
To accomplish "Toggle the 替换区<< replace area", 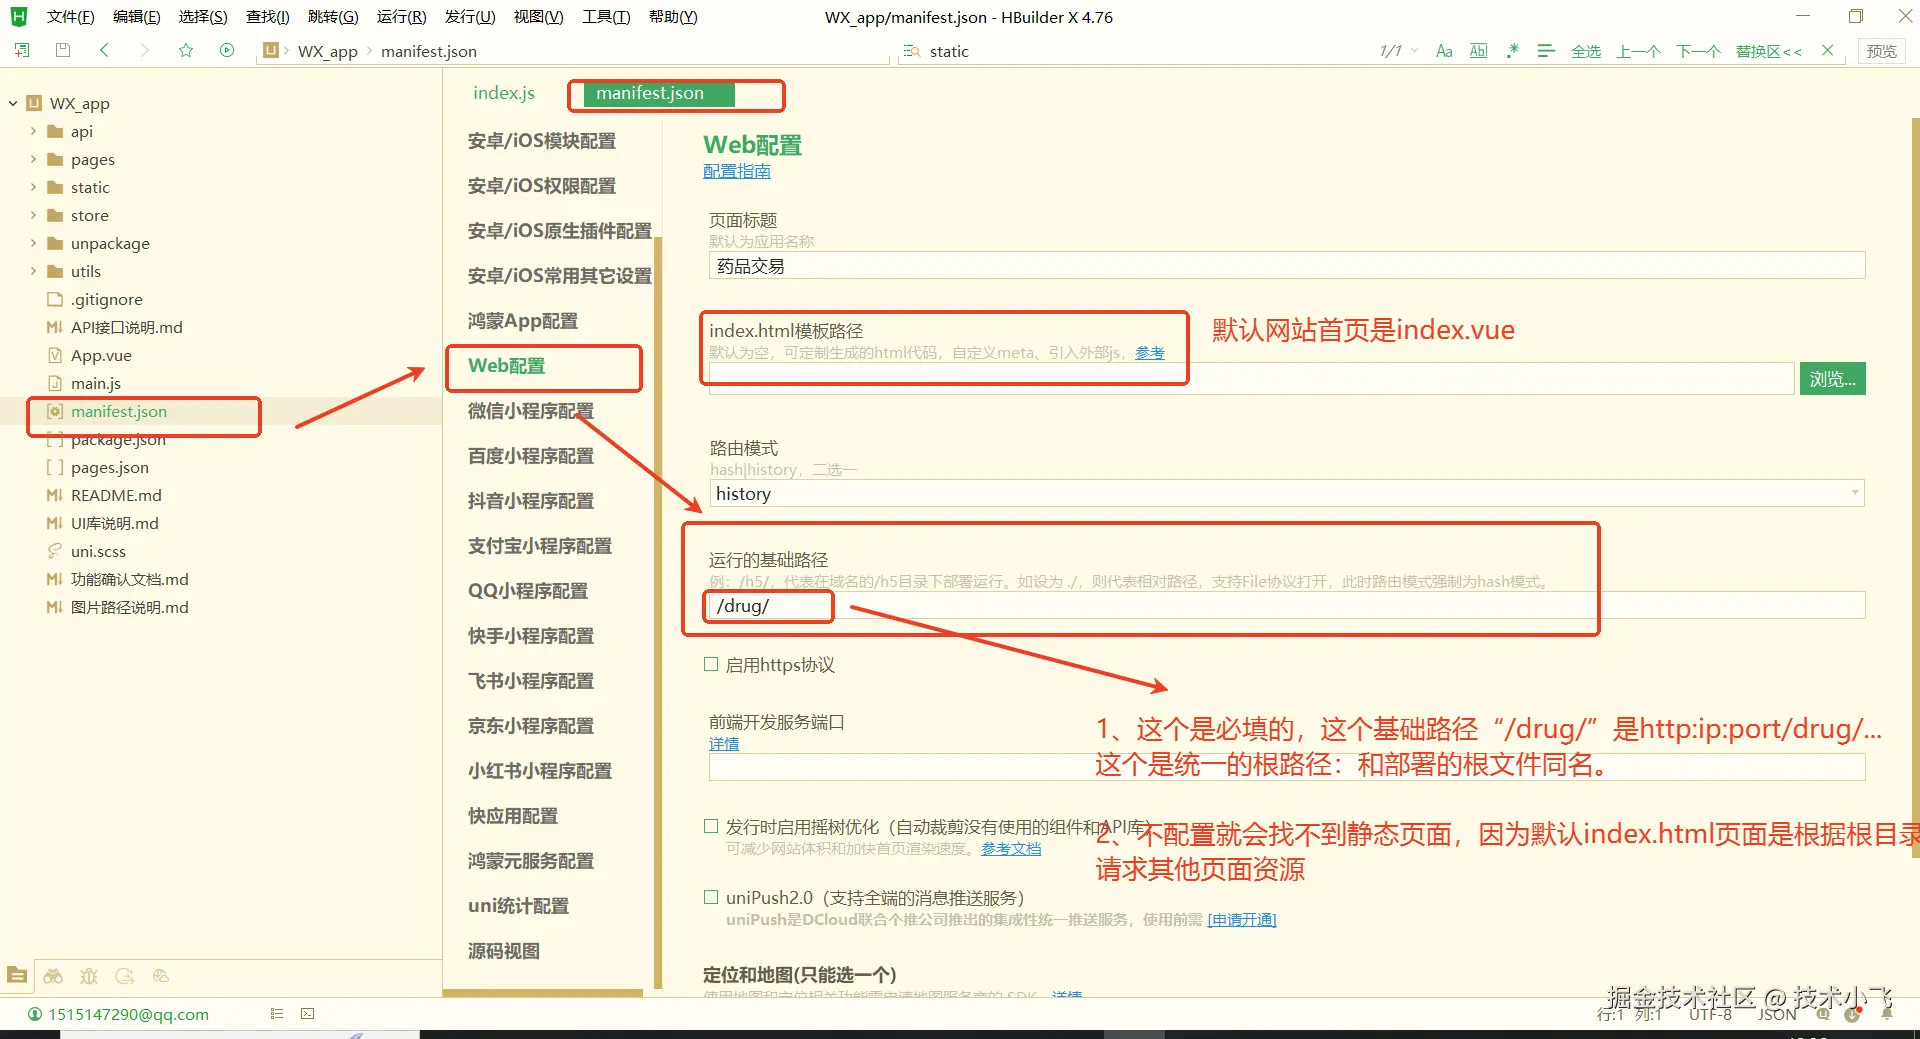I will click(x=1769, y=51).
